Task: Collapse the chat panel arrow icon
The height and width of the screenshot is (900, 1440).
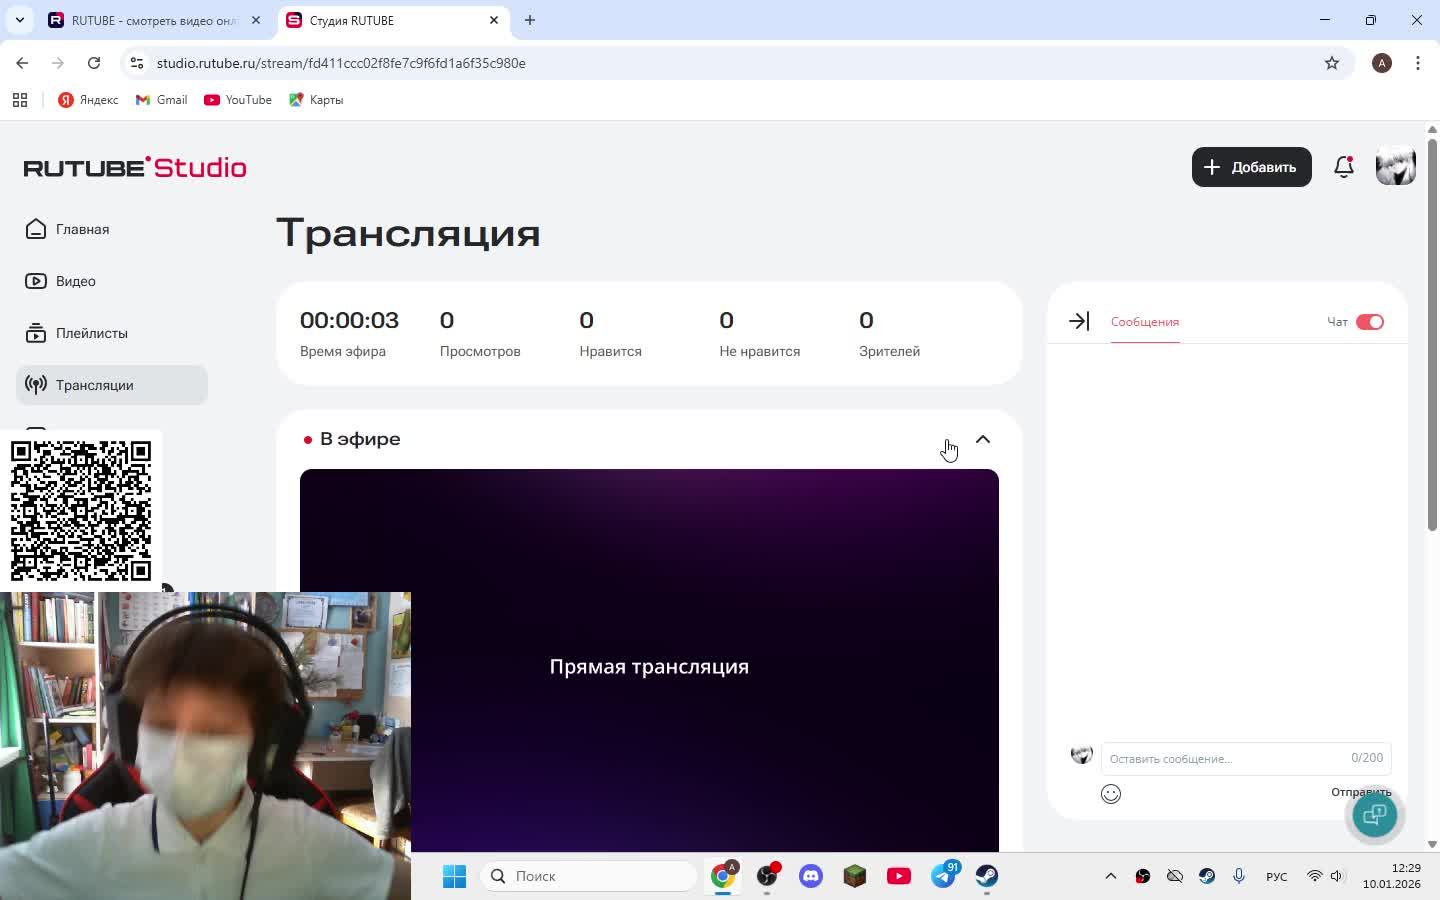Action: click(x=1079, y=321)
